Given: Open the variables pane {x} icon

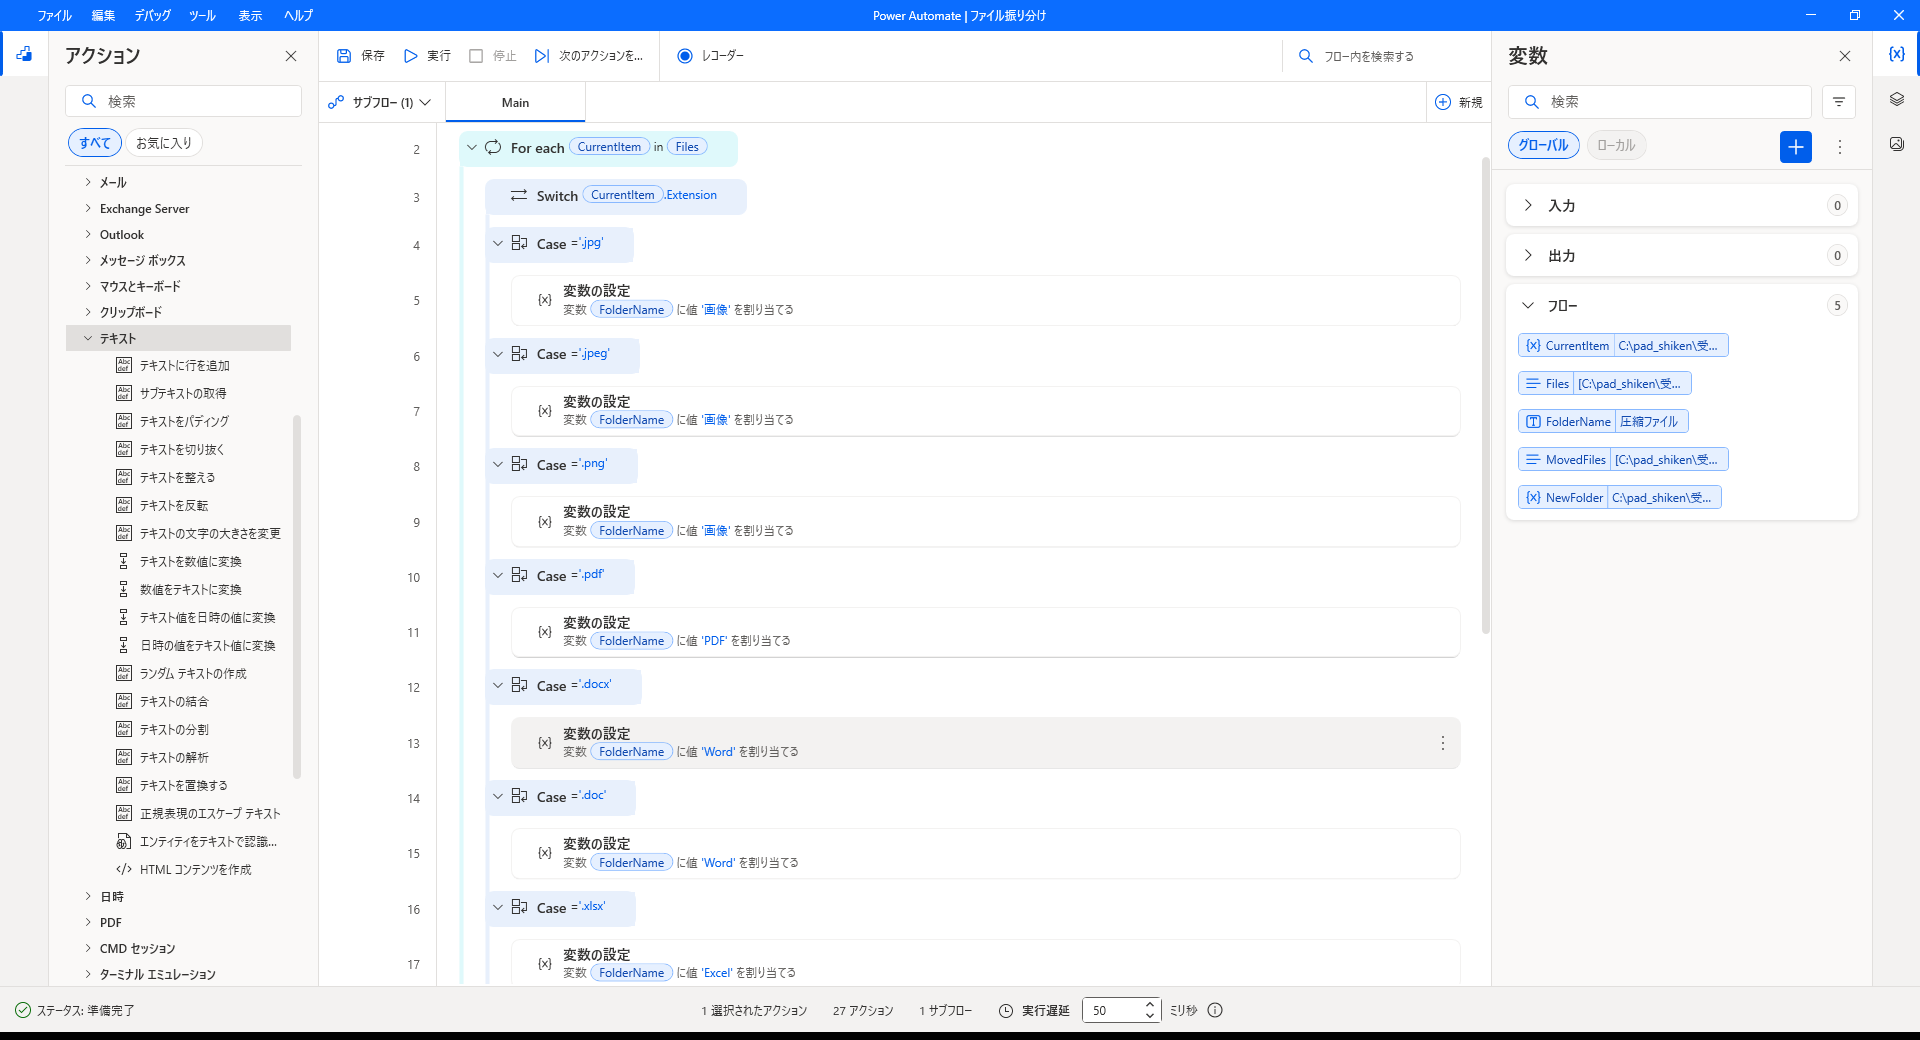Looking at the screenshot, I should (1896, 54).
